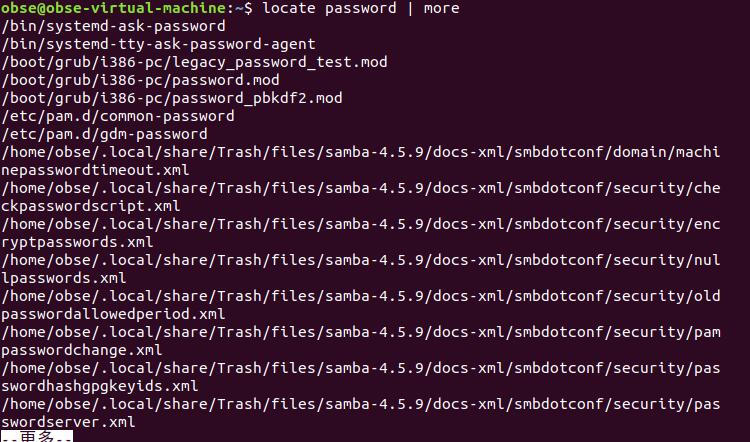Click the wrapped text 'passwordallowedperiod.xml'
The height and width of the screenshot is (442, 750).
tap(114, 314)
